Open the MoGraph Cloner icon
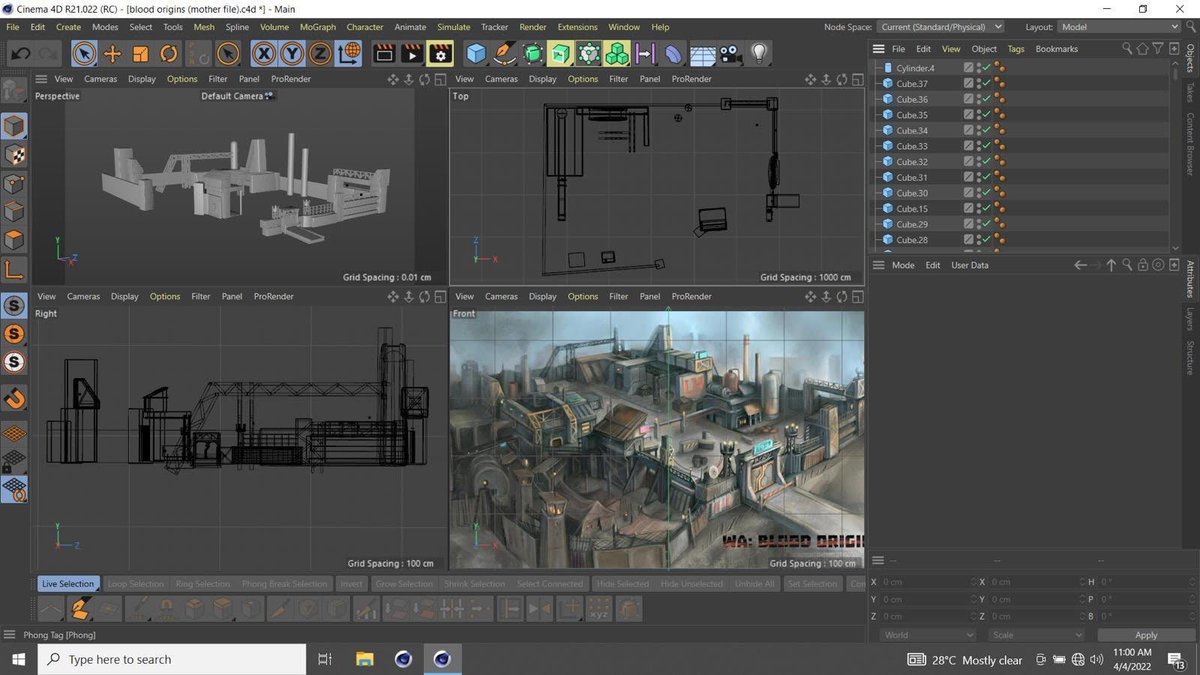The image size is (1200, 675). click(x=617, y=53)
